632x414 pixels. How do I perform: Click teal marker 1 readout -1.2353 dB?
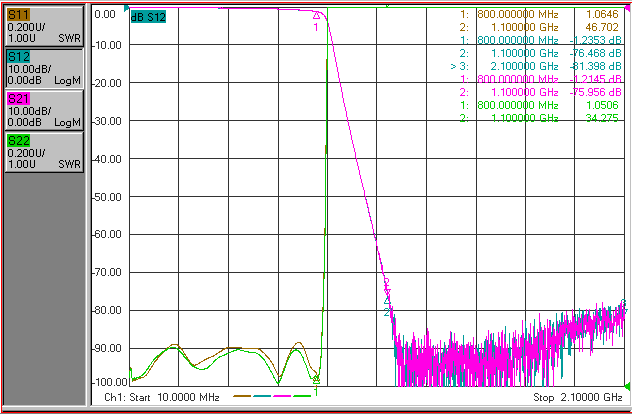coord(595,40)
